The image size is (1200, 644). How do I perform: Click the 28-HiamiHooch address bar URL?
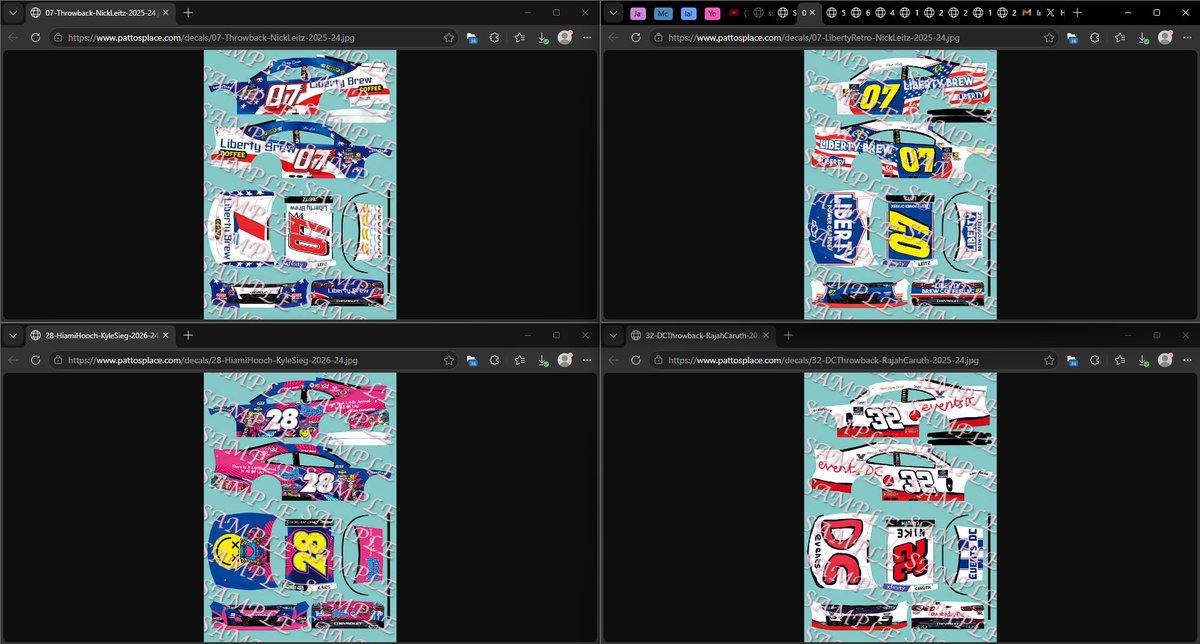[213, 359]
